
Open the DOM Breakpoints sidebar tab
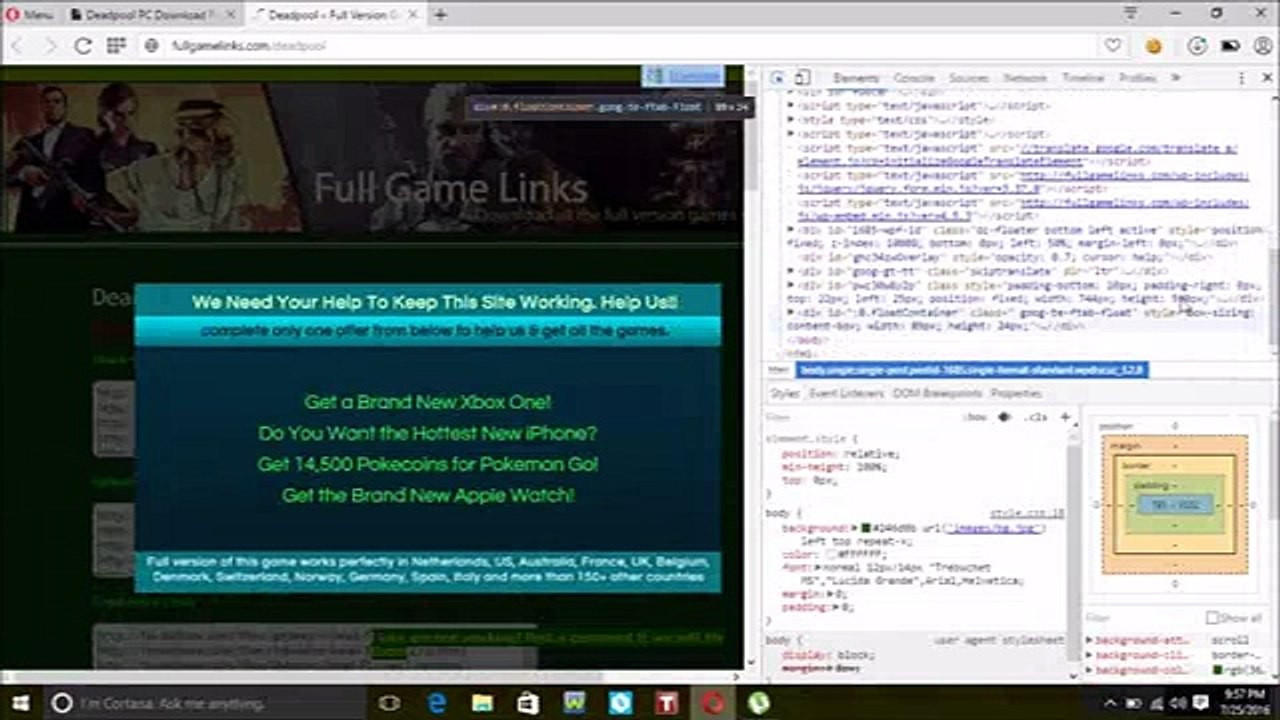tap(937, 393)
